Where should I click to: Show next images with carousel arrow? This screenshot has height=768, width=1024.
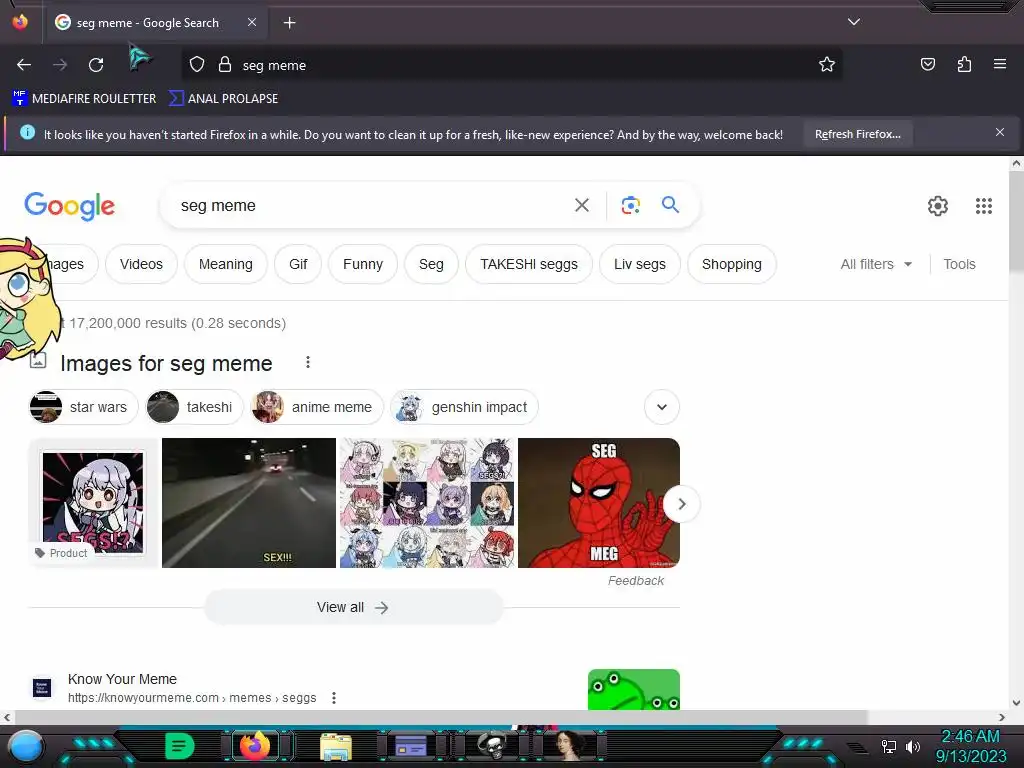pos(681,504)
